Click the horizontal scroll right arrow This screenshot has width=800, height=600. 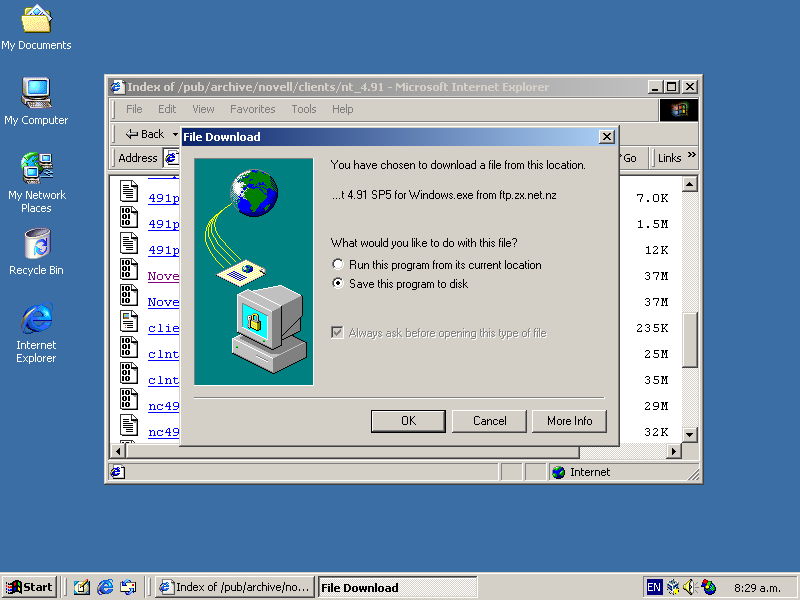click(x=674, y=451)
